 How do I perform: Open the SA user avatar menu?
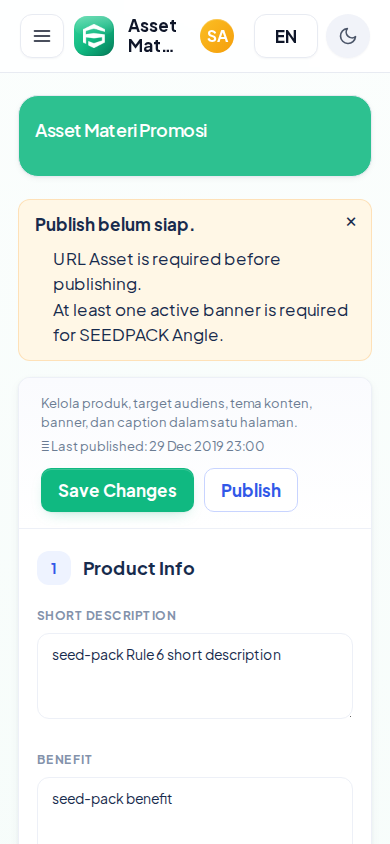(x=217, y=36)
